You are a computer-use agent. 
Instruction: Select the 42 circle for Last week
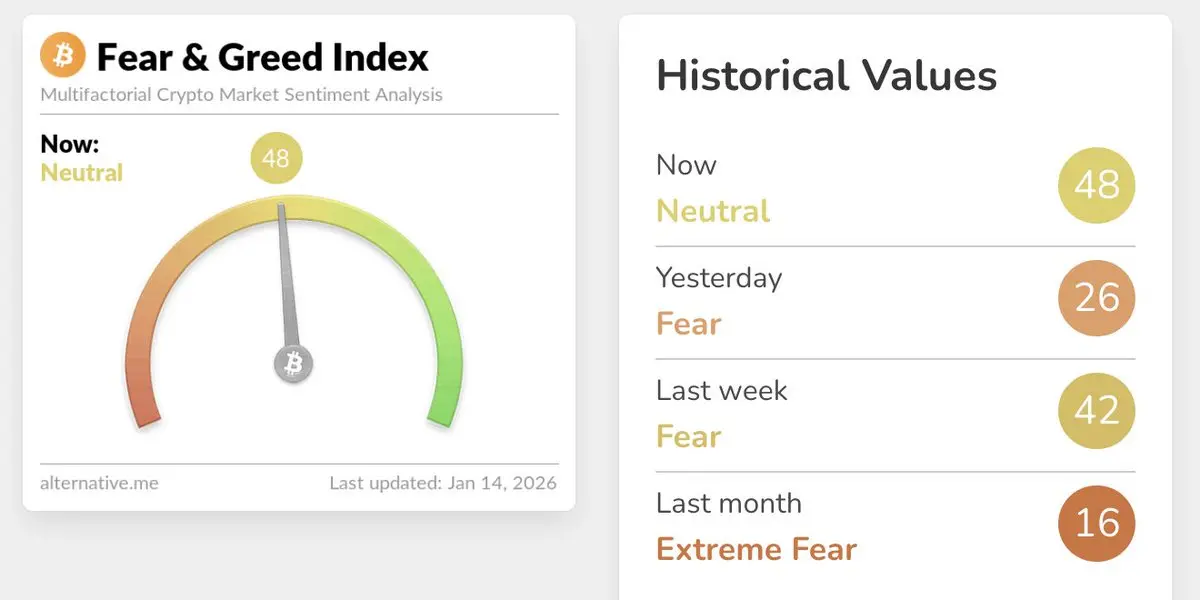click(x=1097, y=410)
